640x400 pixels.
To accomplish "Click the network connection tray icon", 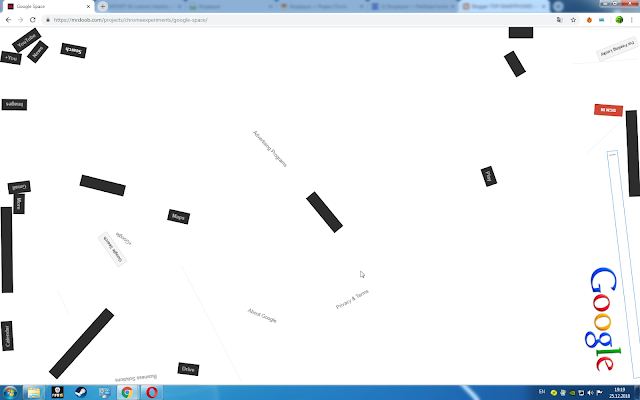I will (581, 393).
